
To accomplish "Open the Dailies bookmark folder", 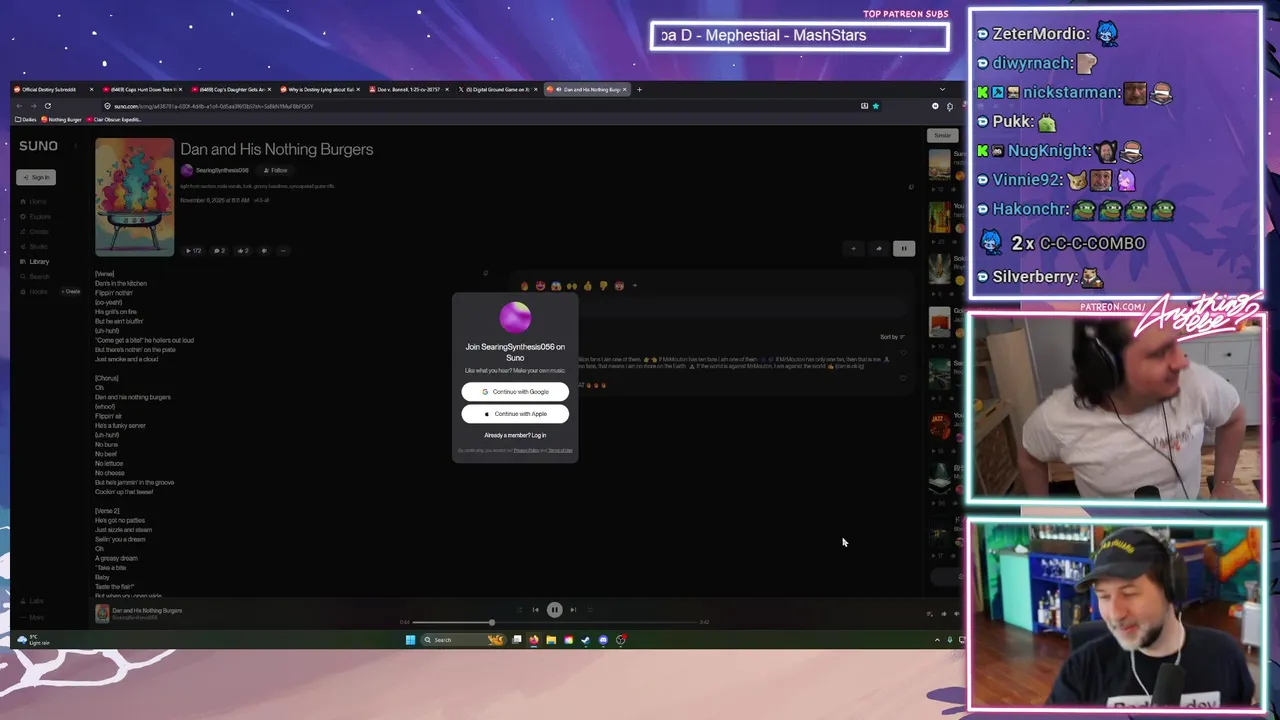I will pos(26,120).
